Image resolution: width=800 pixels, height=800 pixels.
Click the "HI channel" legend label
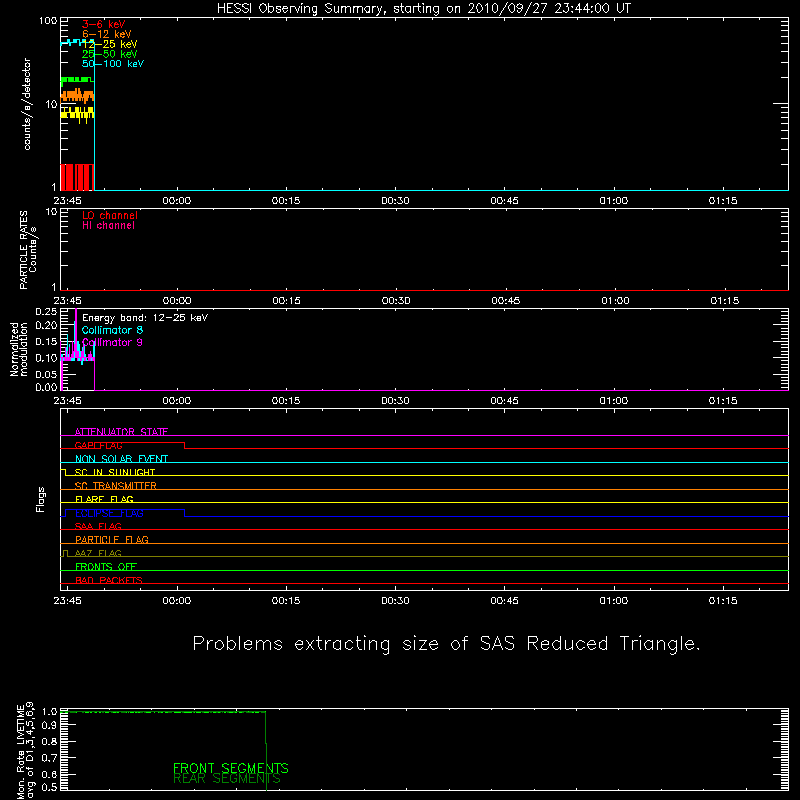pos(108,226)
